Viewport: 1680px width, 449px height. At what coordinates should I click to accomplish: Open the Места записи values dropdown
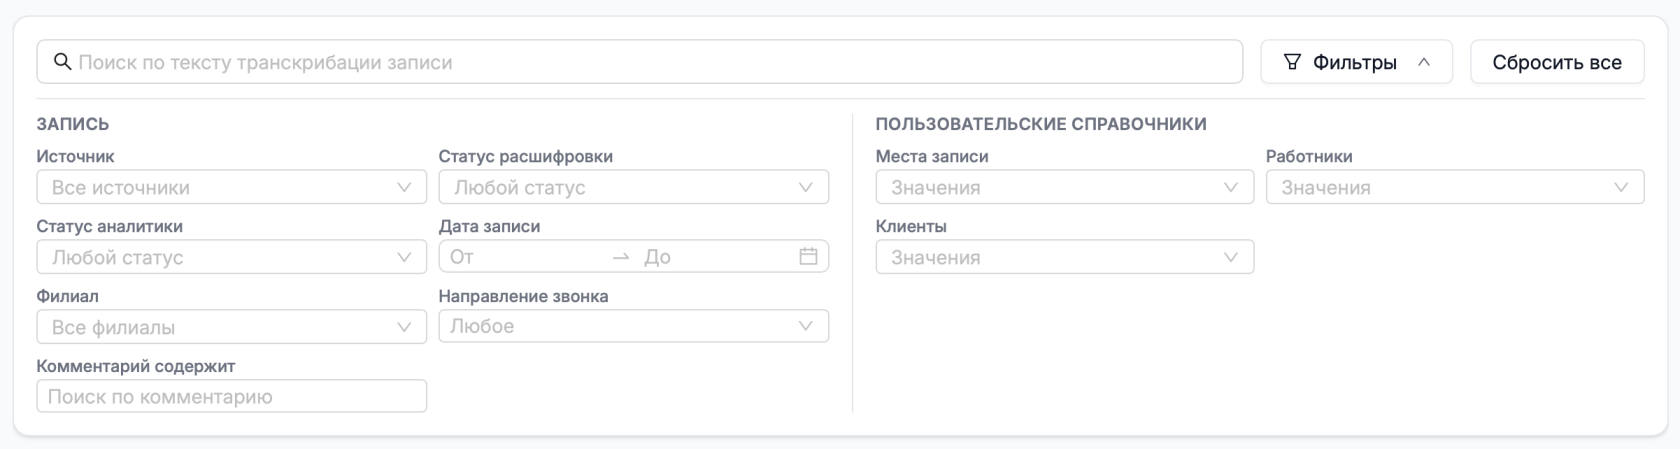click(x=1065, y=187)
